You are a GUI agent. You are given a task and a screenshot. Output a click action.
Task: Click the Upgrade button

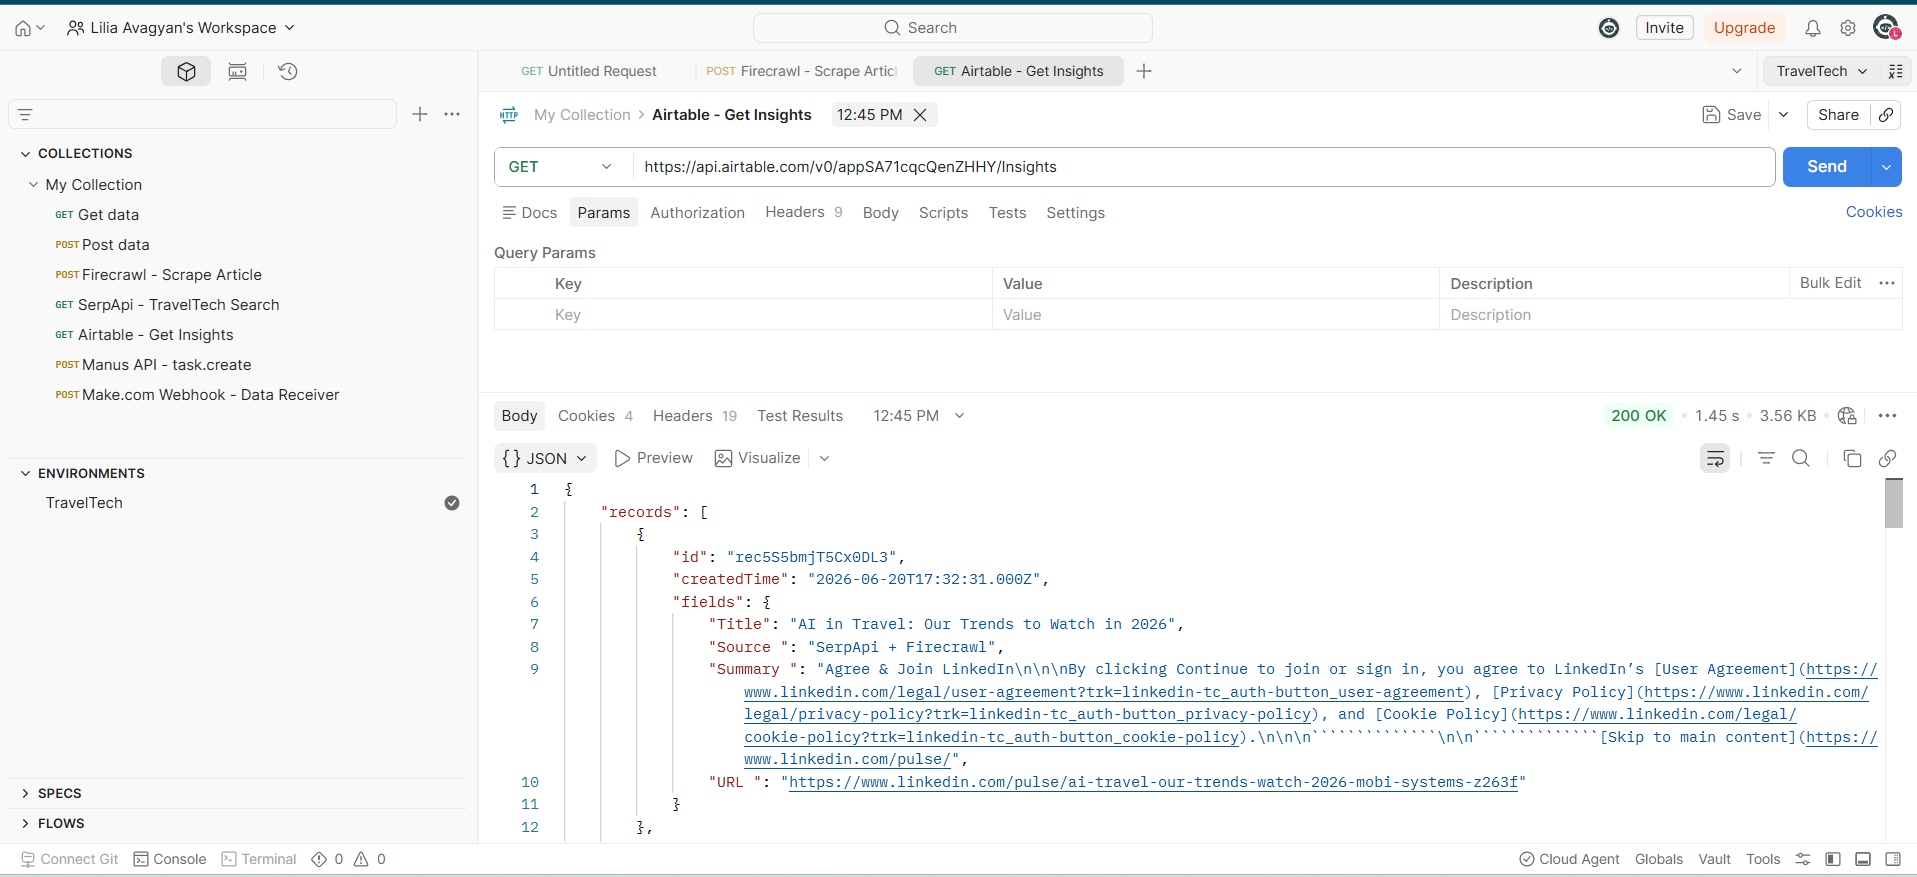[x=1744, y=28]
